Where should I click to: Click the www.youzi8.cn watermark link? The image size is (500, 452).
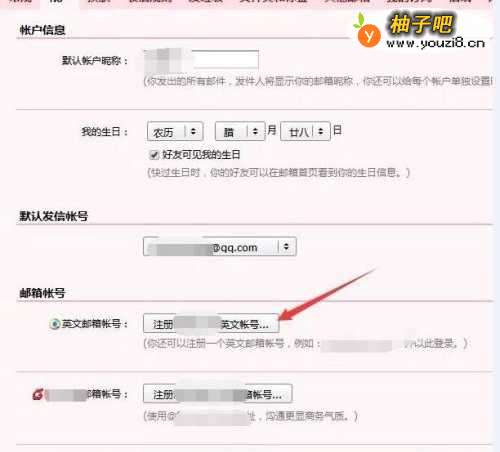(x=435, y=43)
